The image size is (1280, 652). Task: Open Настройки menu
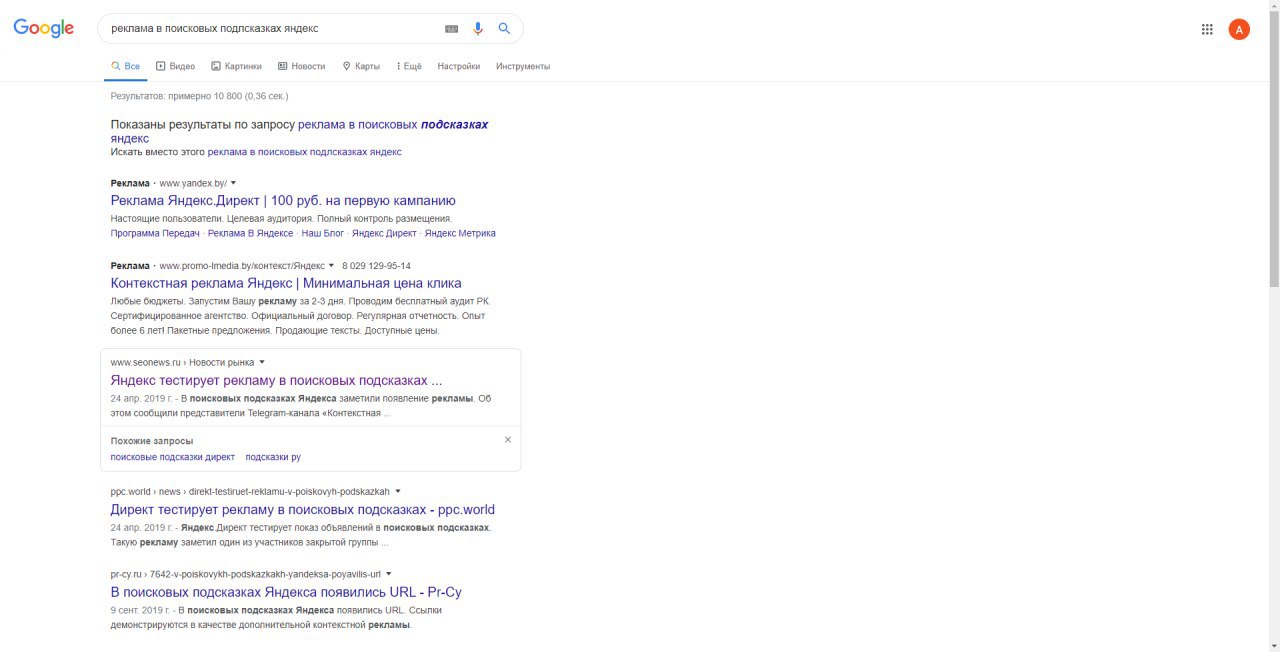pyautogui.click(x=459, y=66)
